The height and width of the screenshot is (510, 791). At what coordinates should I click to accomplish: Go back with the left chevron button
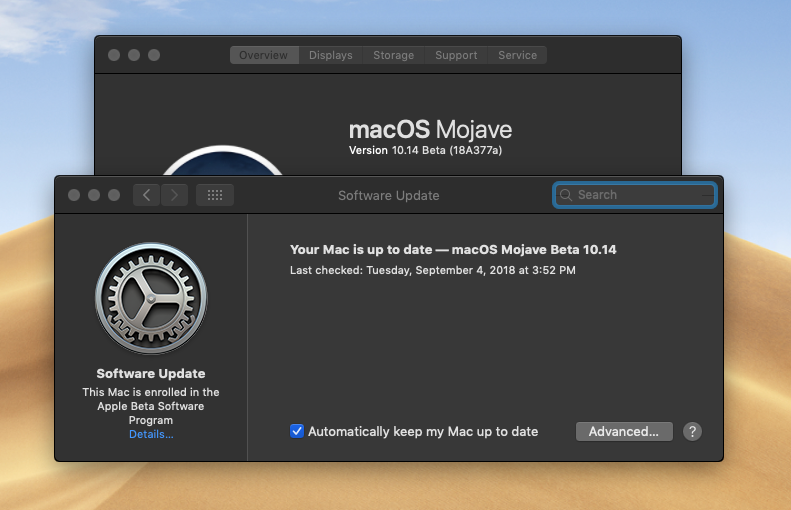pyautogui.click(x=146, y=195)
